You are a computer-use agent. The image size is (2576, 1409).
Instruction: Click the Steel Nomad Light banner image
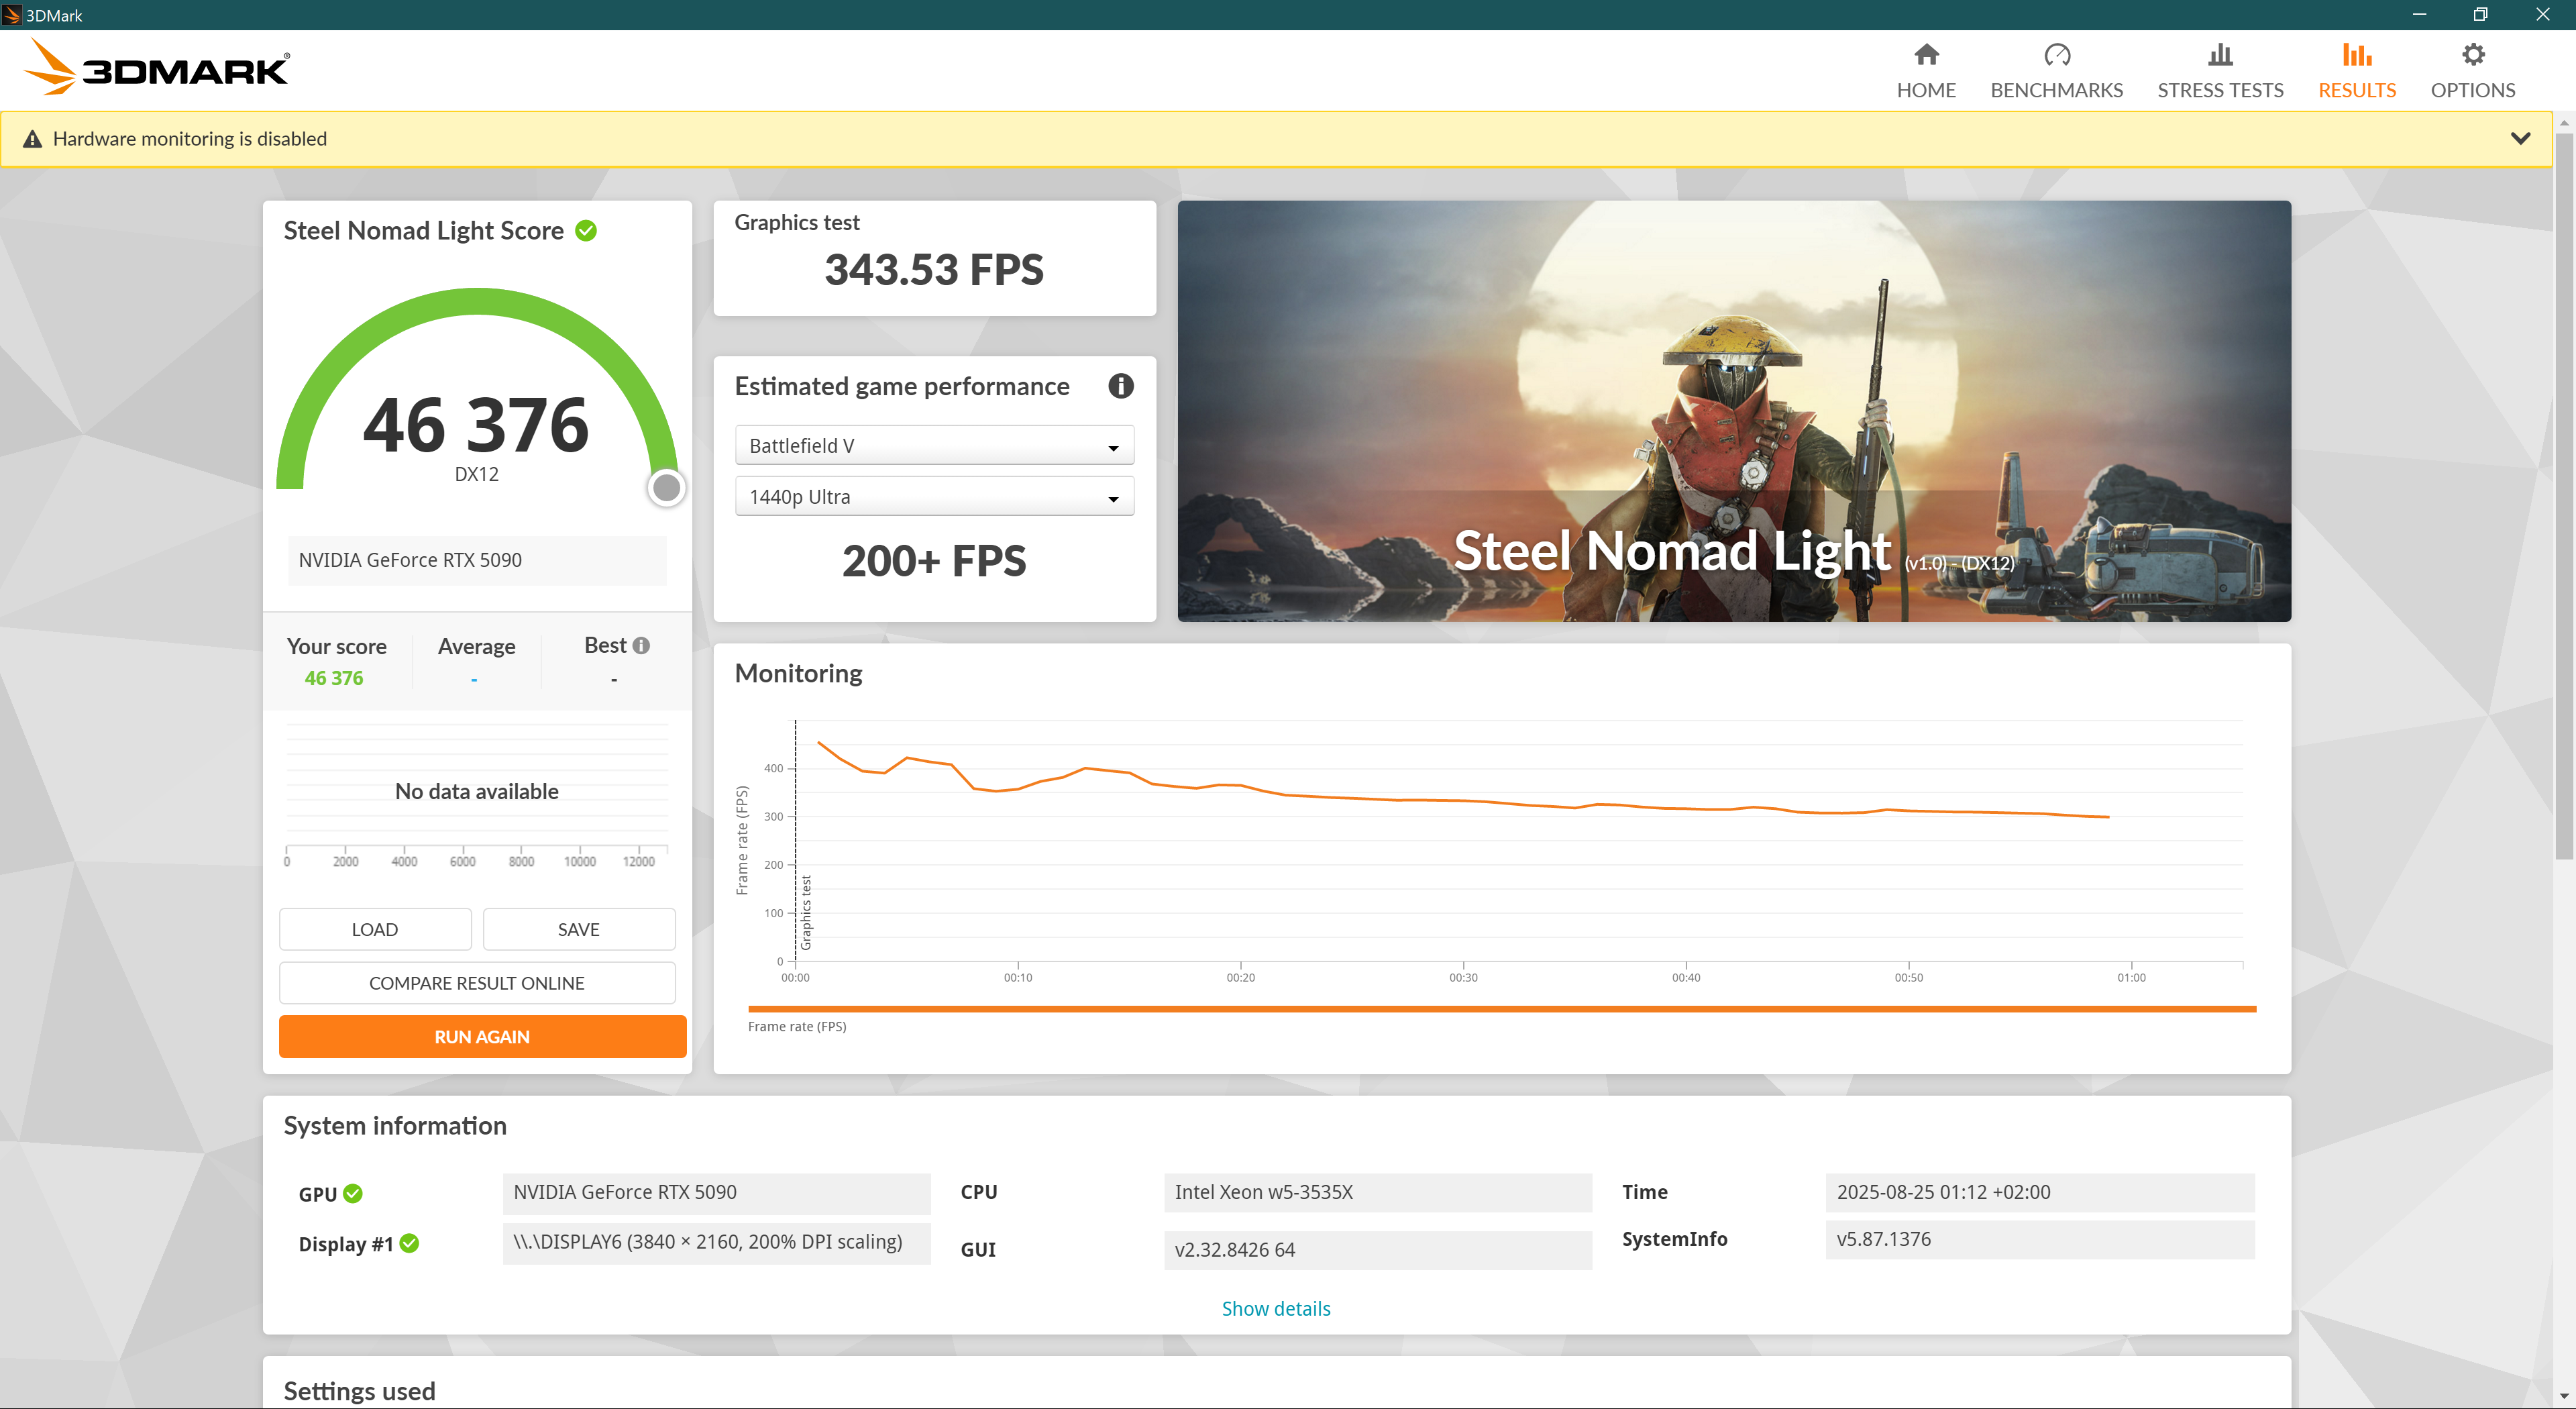click(x=1734, y=411)
